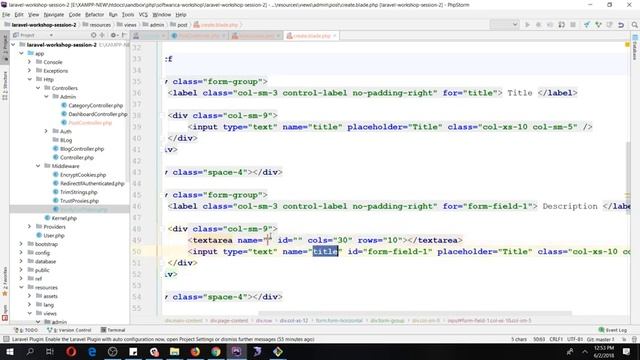
Task: Click the Debug bug icon in toolbar
Action: (538, 25)
